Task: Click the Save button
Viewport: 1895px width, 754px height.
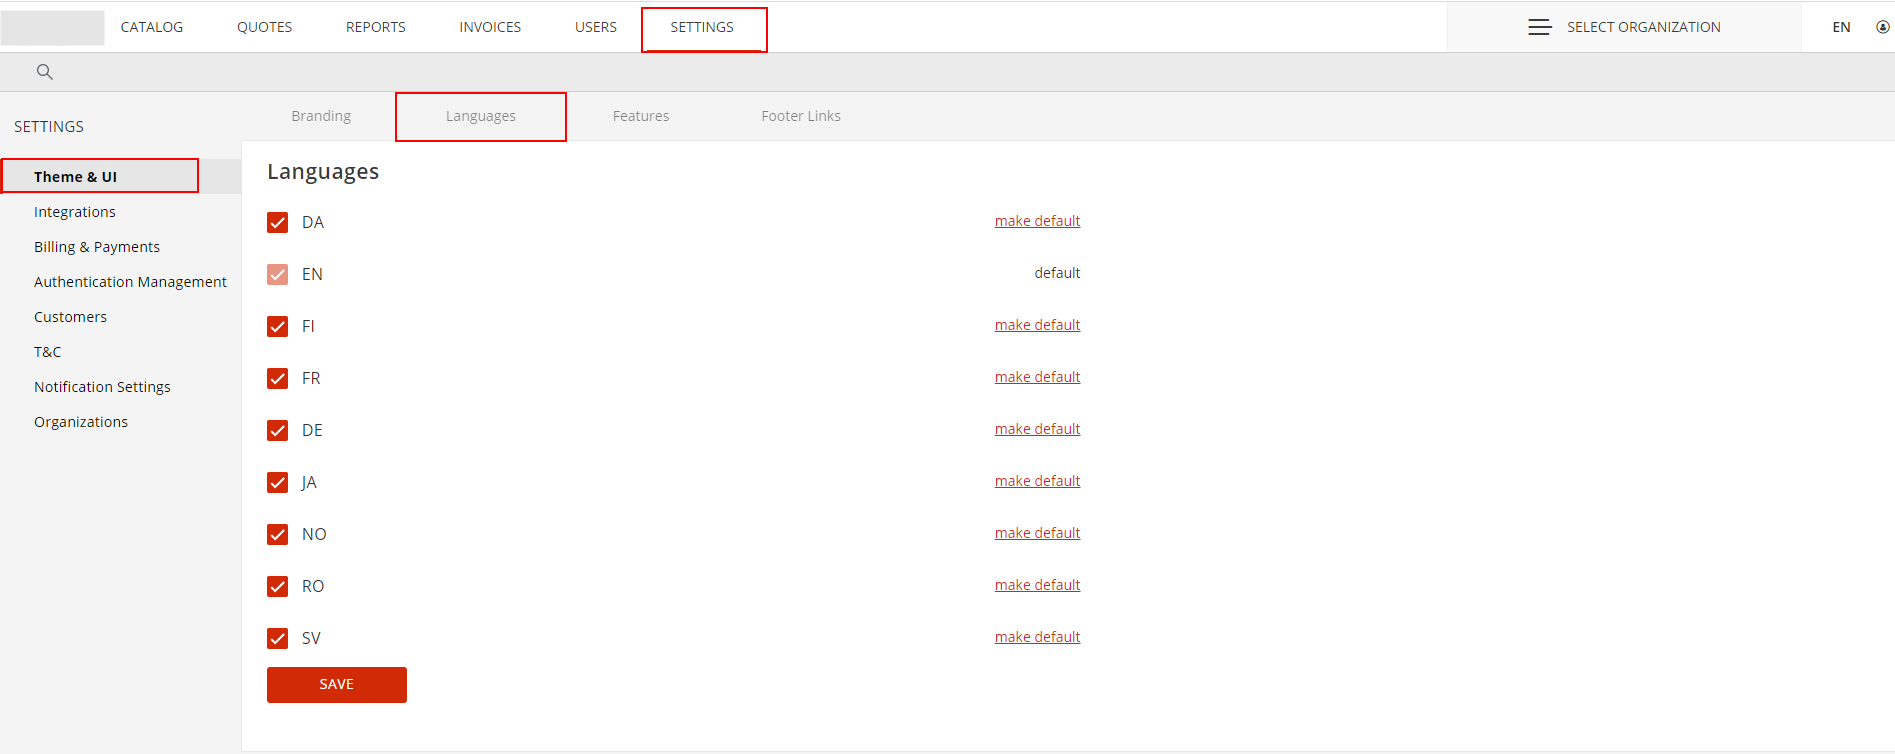Action: (337, 685)
